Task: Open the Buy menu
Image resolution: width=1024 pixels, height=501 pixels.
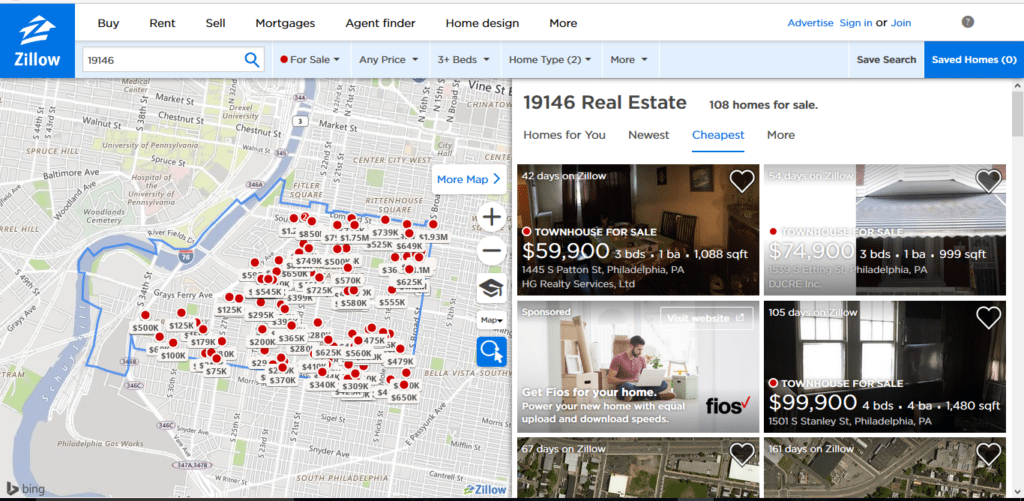Action: tap(108, 23)
